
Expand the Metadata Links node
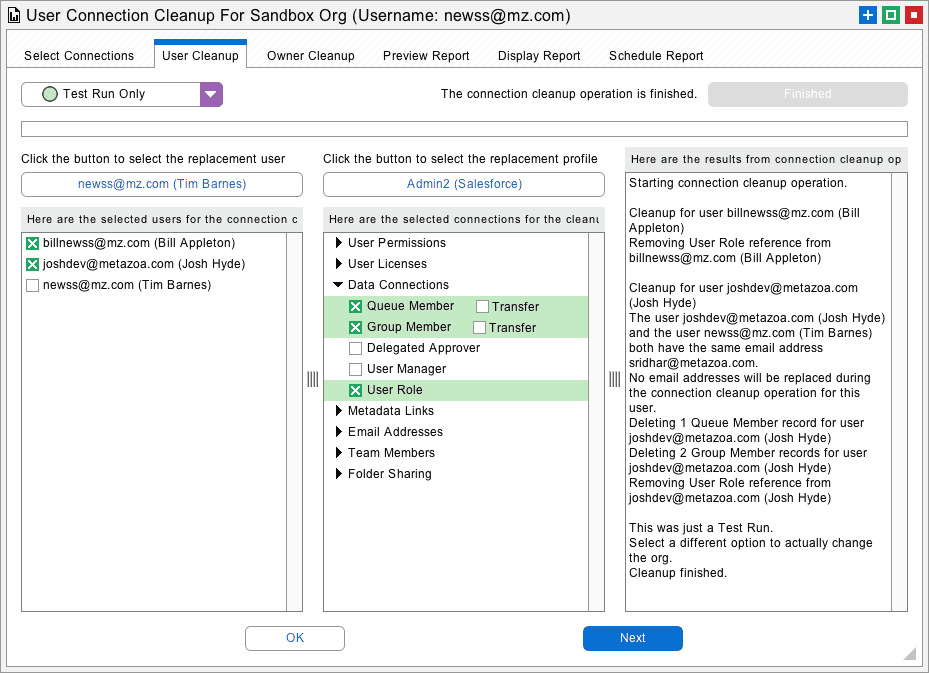click(x=338, y=411)
